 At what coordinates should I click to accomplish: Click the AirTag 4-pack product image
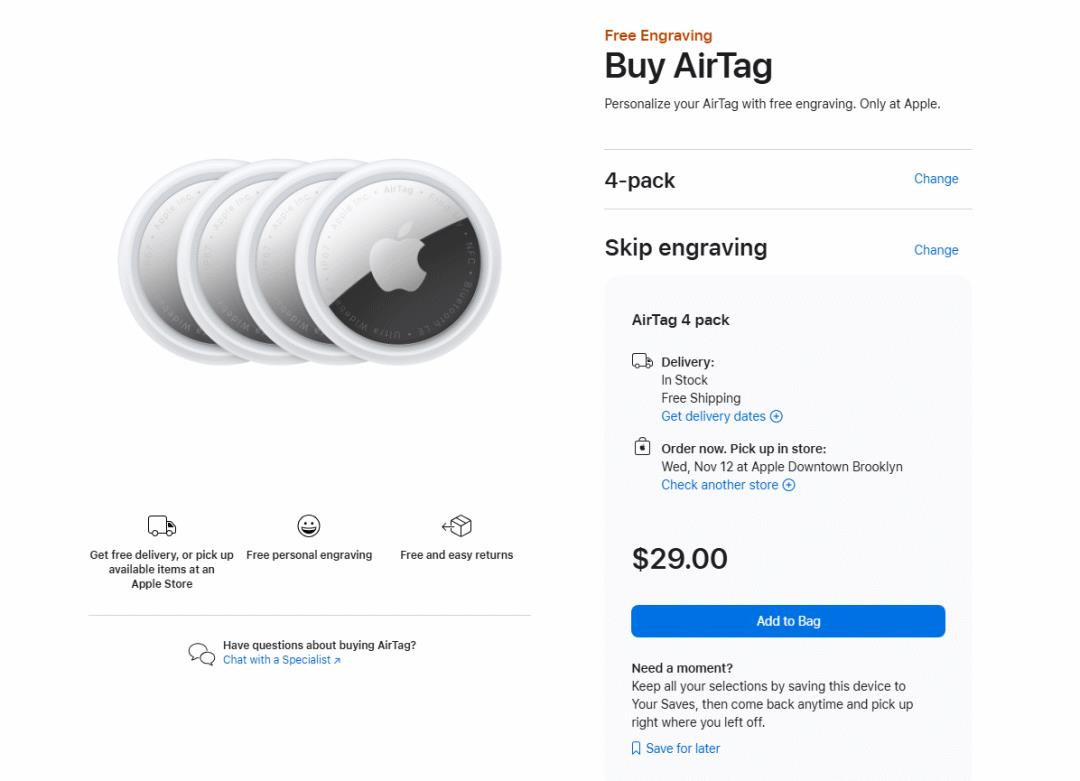[x=310, y=262]
